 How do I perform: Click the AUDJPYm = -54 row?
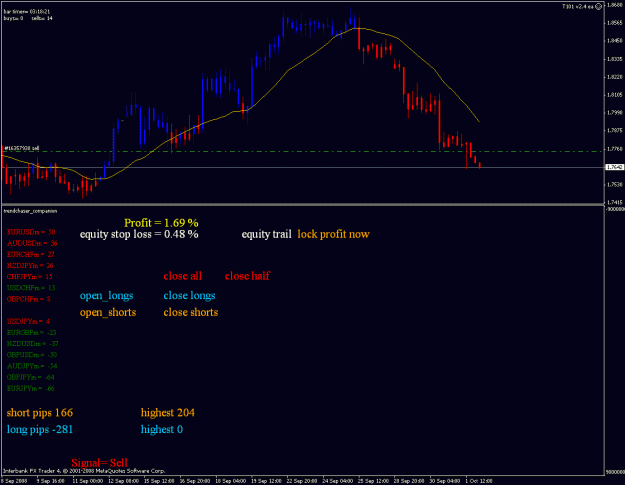pyautogui.click(x=32, y=366)
